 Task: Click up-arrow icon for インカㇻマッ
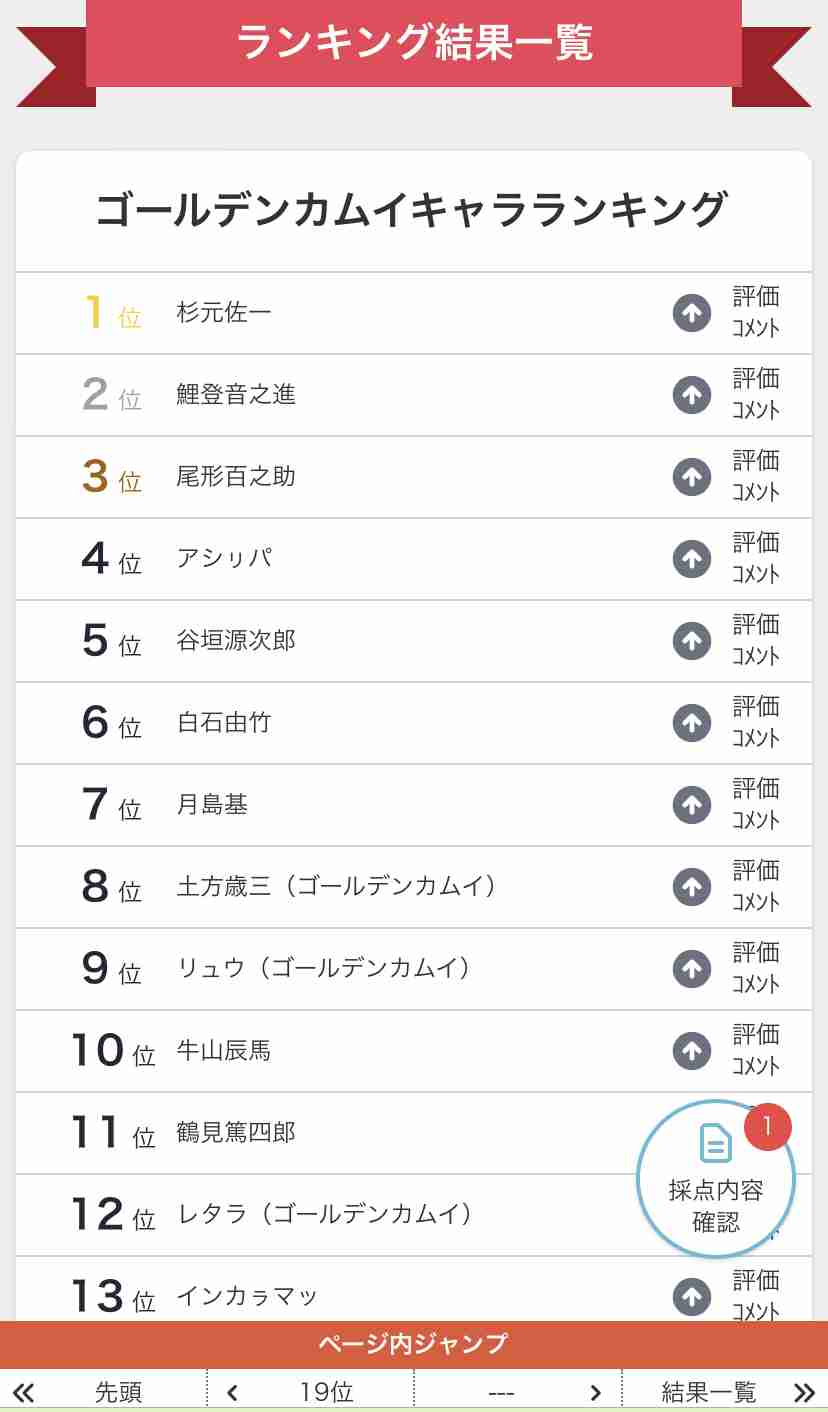691,1297
